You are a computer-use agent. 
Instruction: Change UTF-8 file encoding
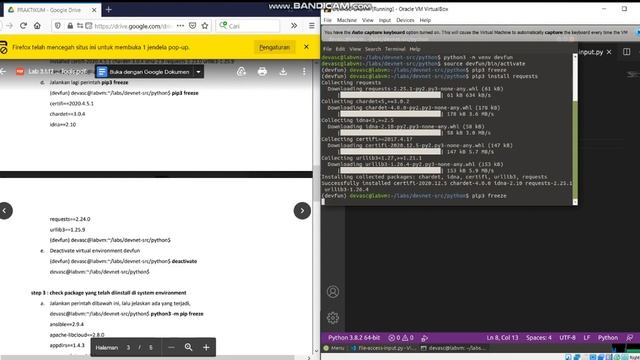point(567,338)
